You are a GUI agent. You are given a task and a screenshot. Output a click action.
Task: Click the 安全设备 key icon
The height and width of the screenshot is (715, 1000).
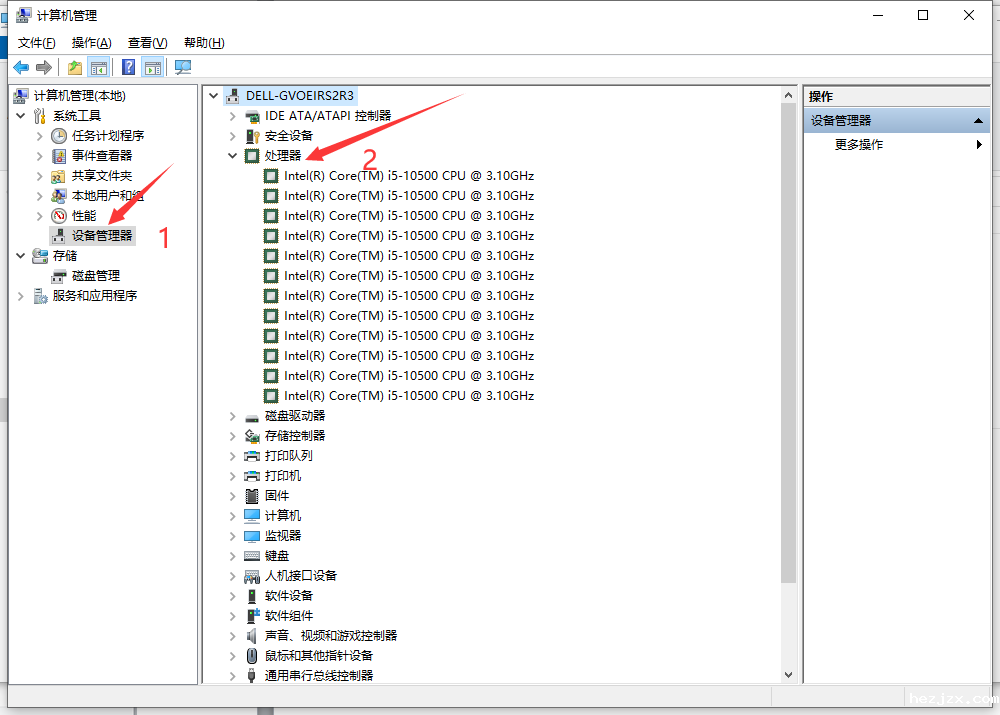pos(252,136)
